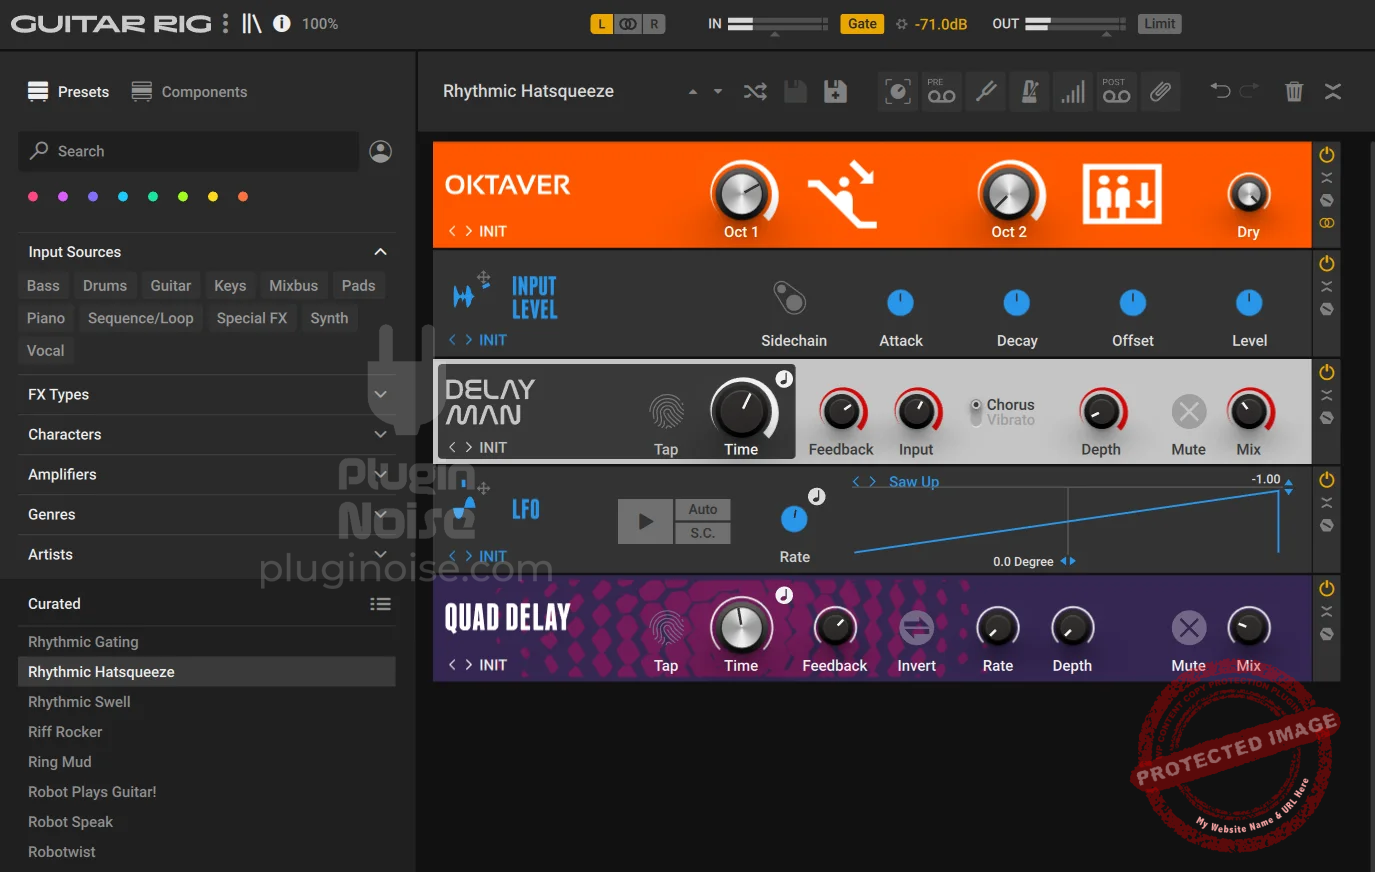Select the Rhythmic Swell preset
Viewport: 1375px width, 872px height.
tap(206, 702)
